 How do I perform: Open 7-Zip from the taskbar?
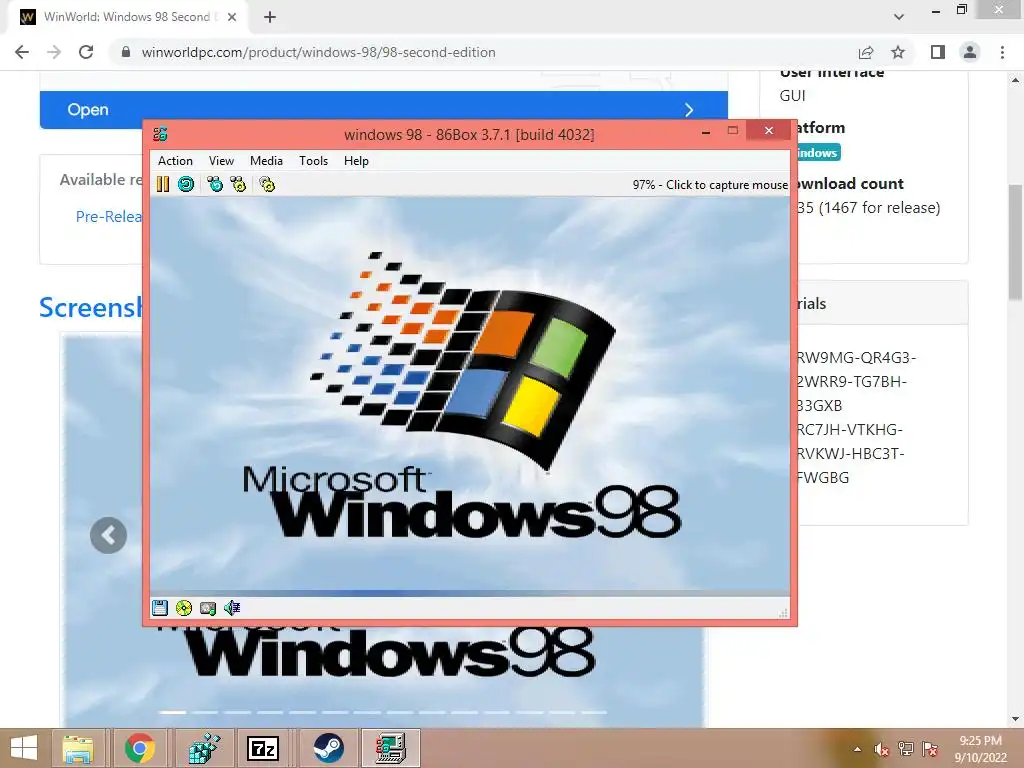coord(263,748)
